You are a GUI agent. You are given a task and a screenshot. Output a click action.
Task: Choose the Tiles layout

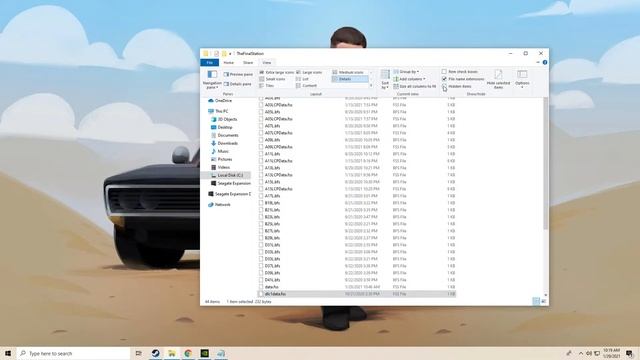[267, 86]
